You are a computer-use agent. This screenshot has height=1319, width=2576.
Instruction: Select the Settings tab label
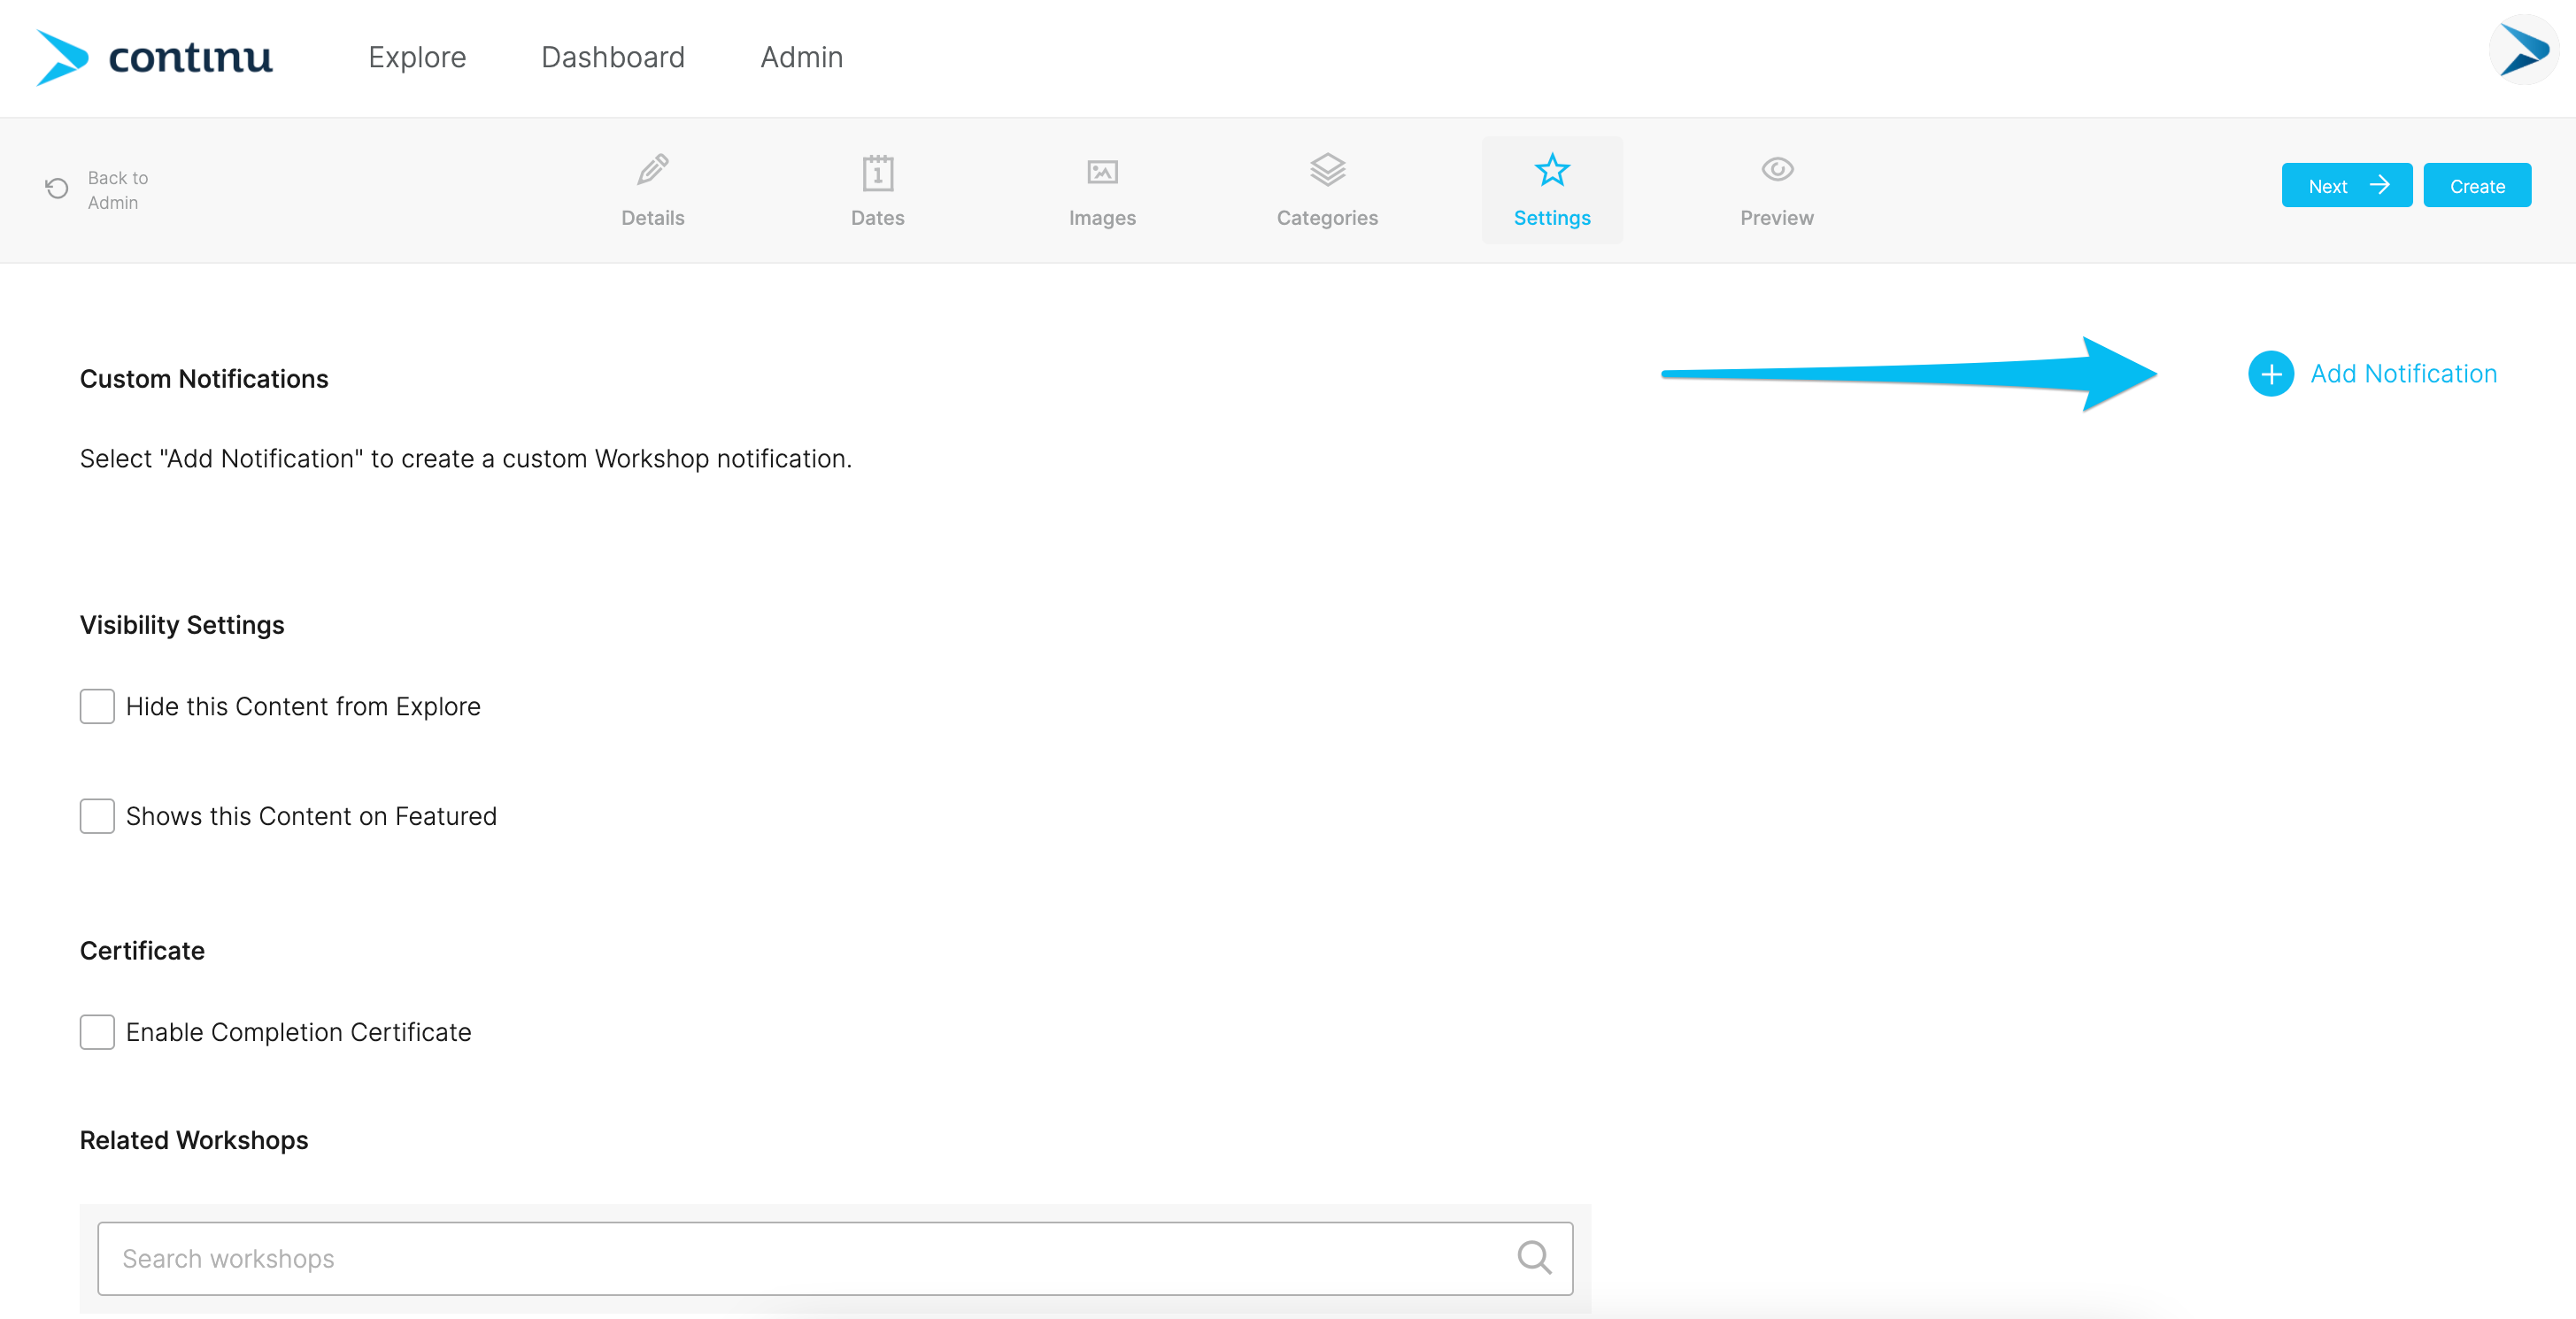point(1551,218)
